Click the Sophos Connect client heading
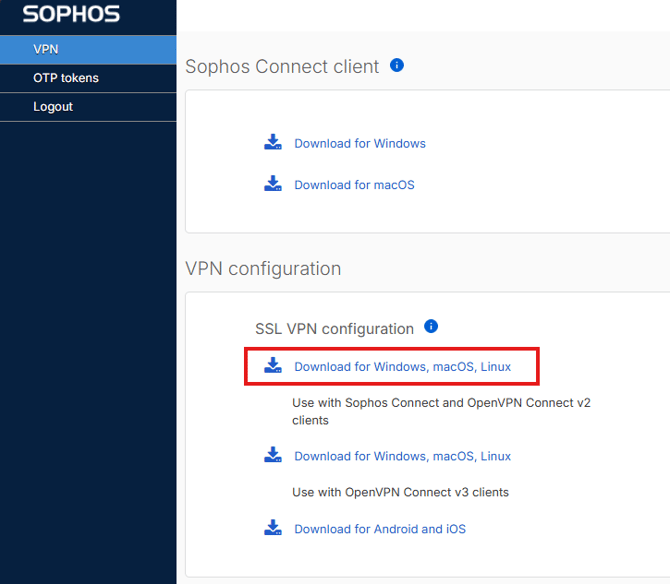Screen dimensions: 670x584 (x=282, y=67)
